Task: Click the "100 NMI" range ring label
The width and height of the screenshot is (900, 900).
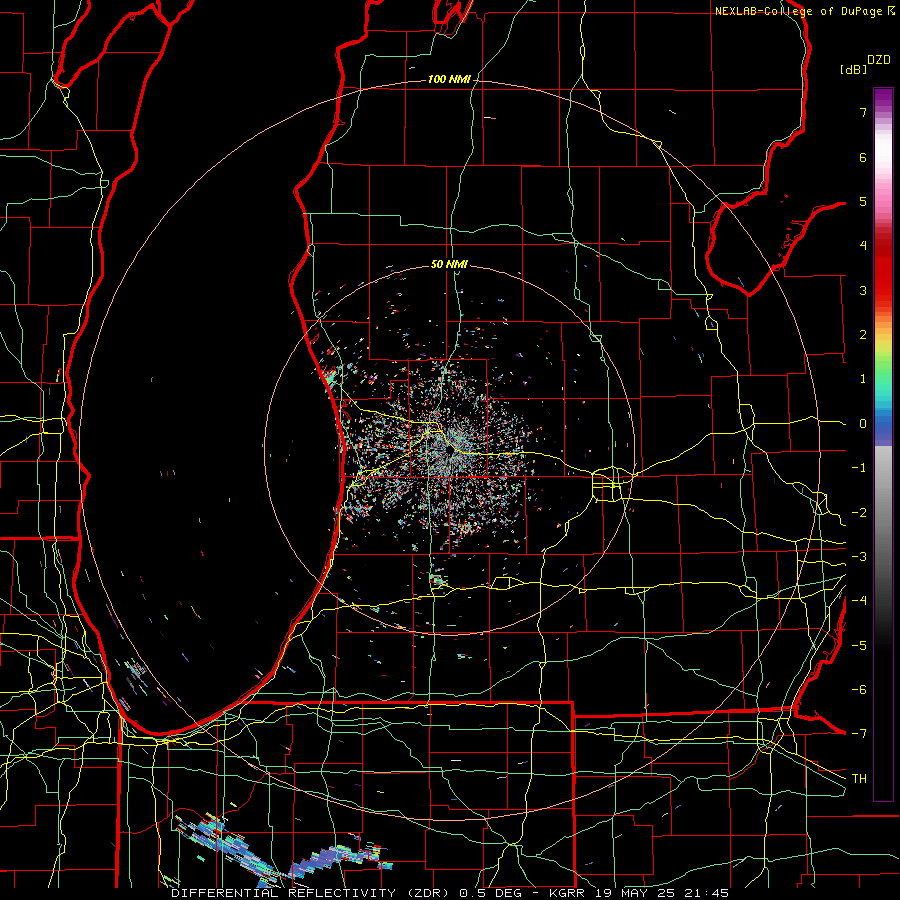Action: [x=449, y=79]
